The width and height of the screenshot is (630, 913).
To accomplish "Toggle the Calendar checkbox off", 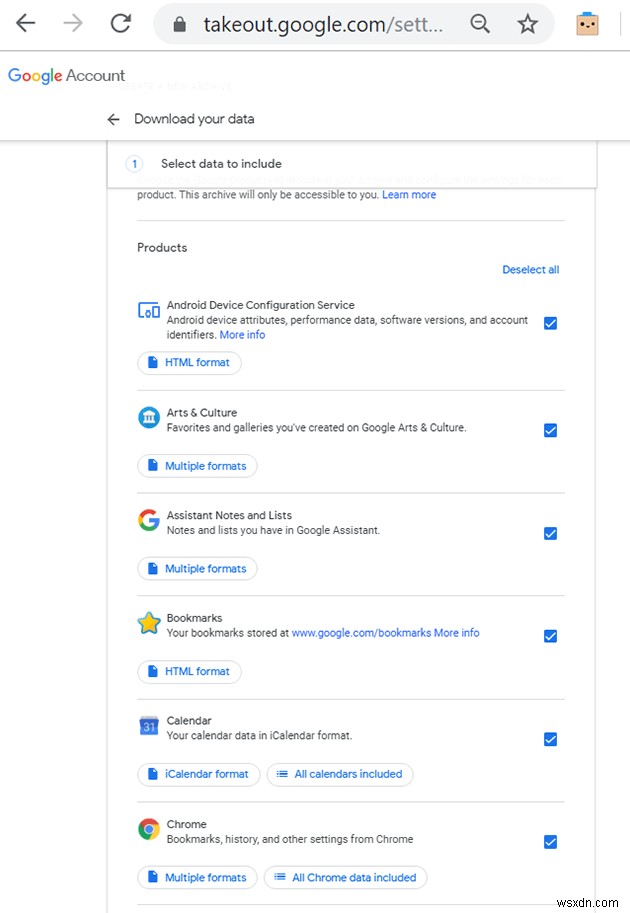I will (551, 739).
